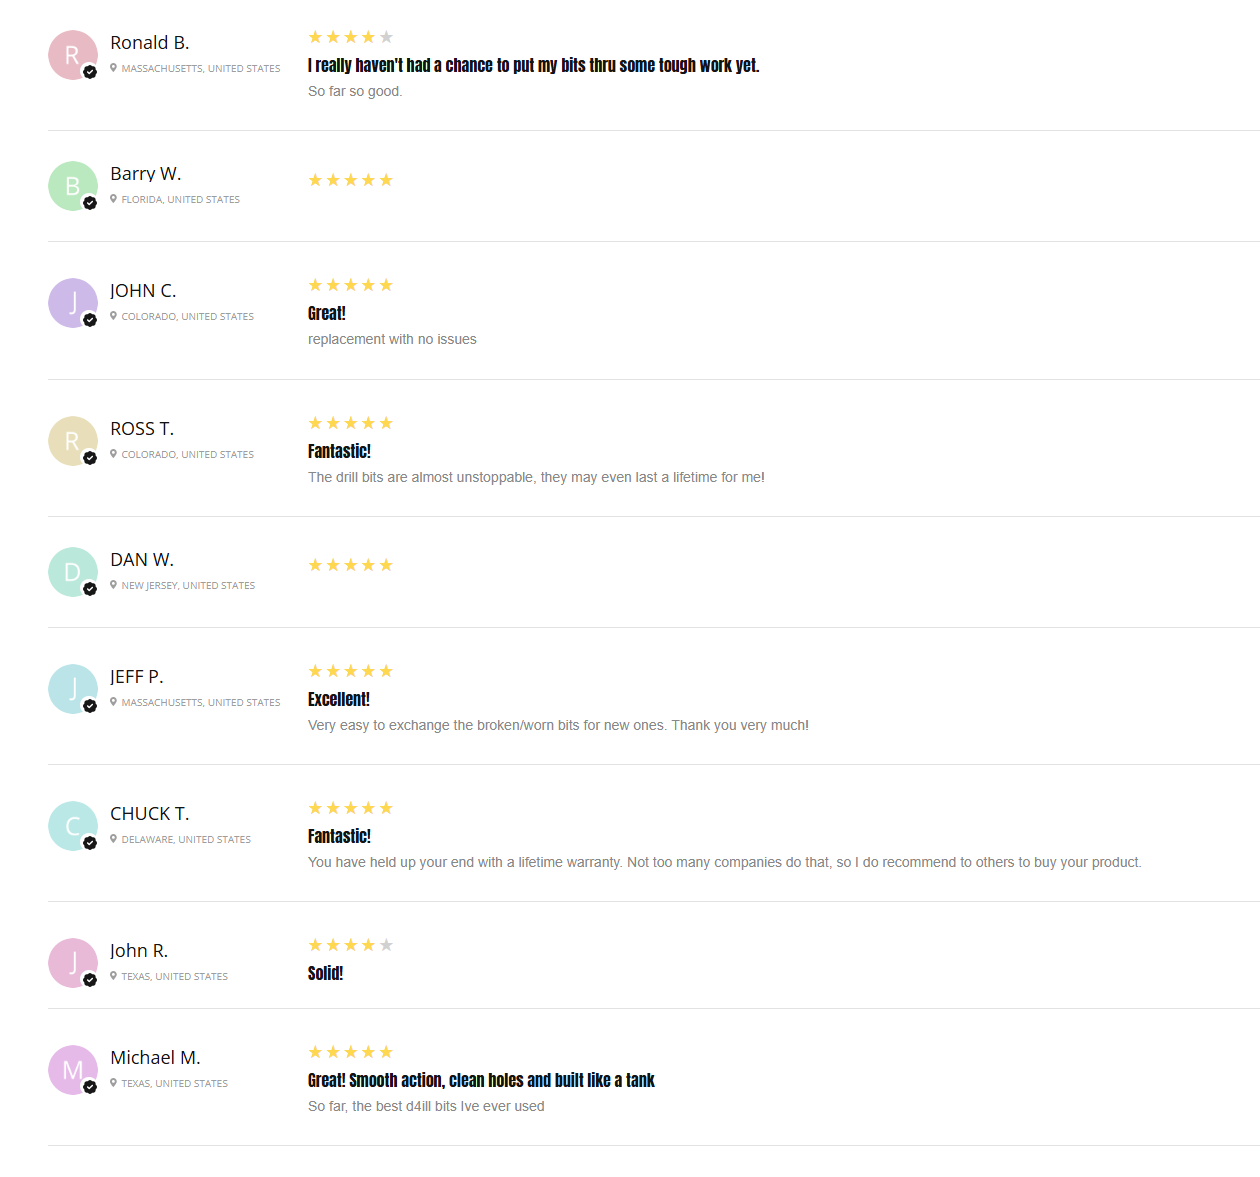Click the 'I really haven't had a chance' review title
This screenshot has width=1260, height=1177.
point(534,65)
